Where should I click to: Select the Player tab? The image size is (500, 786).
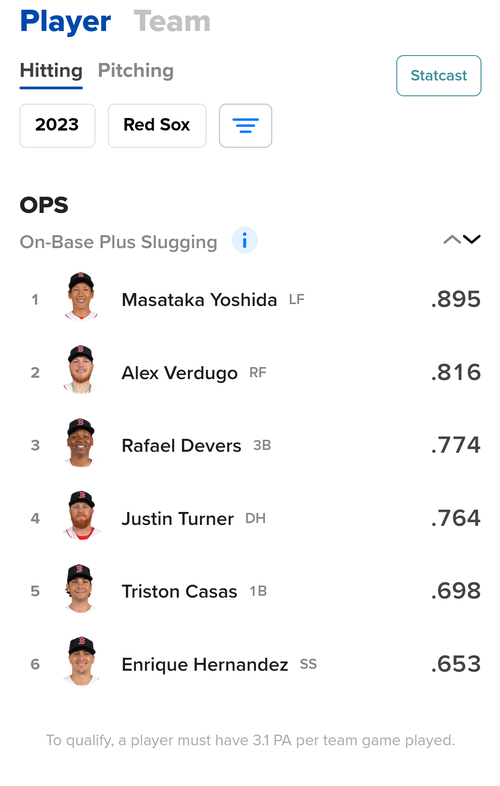(65, 22)
